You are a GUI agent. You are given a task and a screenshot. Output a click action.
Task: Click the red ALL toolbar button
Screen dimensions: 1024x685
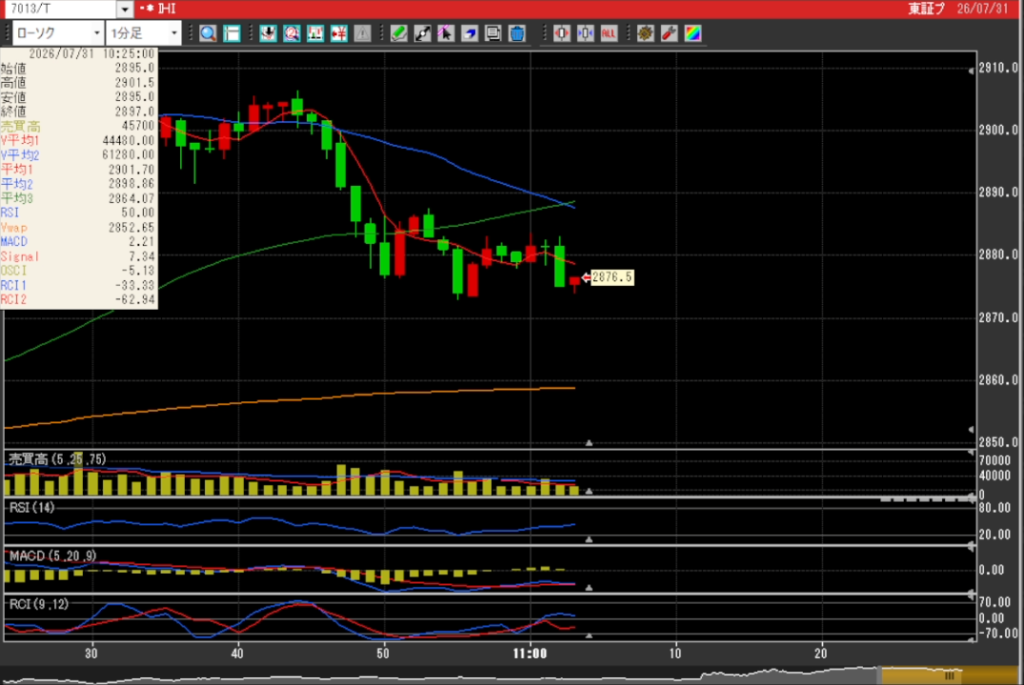coord(609,33)
